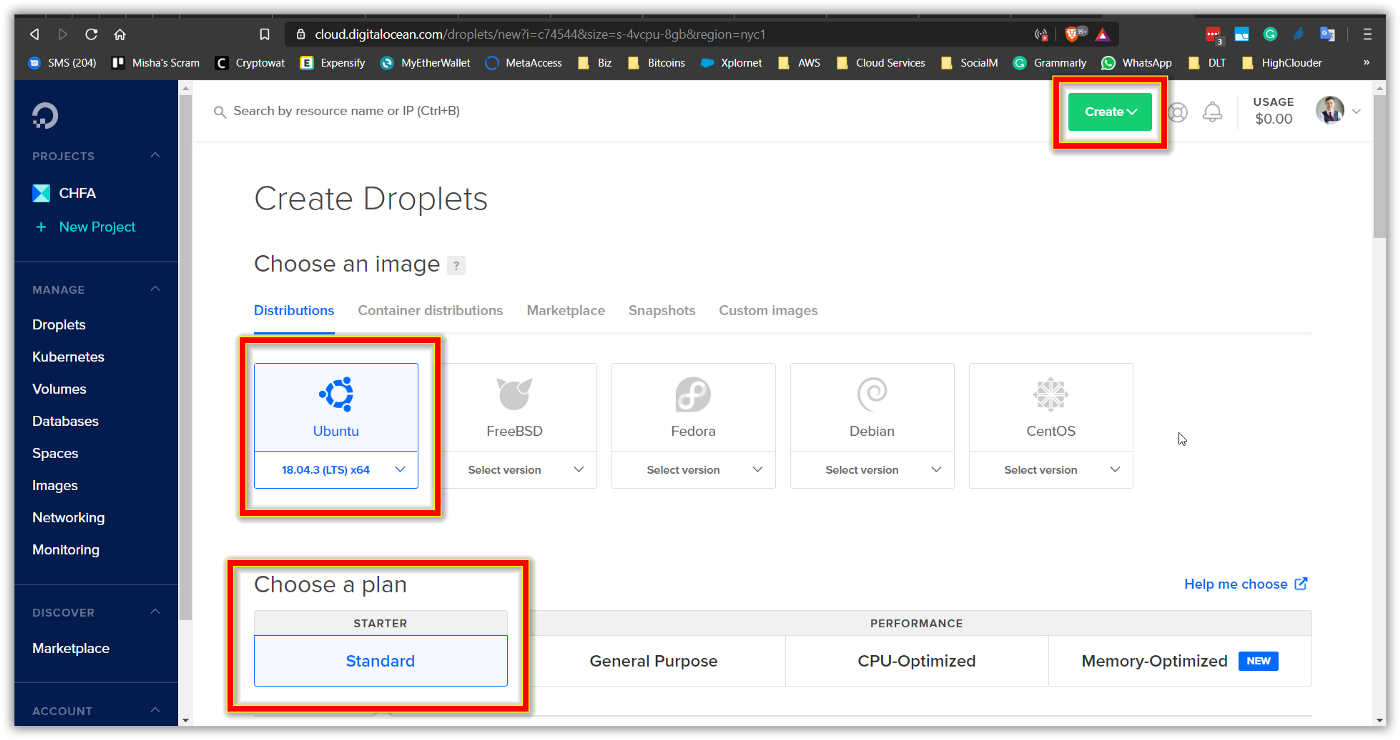This screenshot has height=740, width=1400.
Task: Switch to the Marketplace image tab
Action: click(x=566, y=311)
